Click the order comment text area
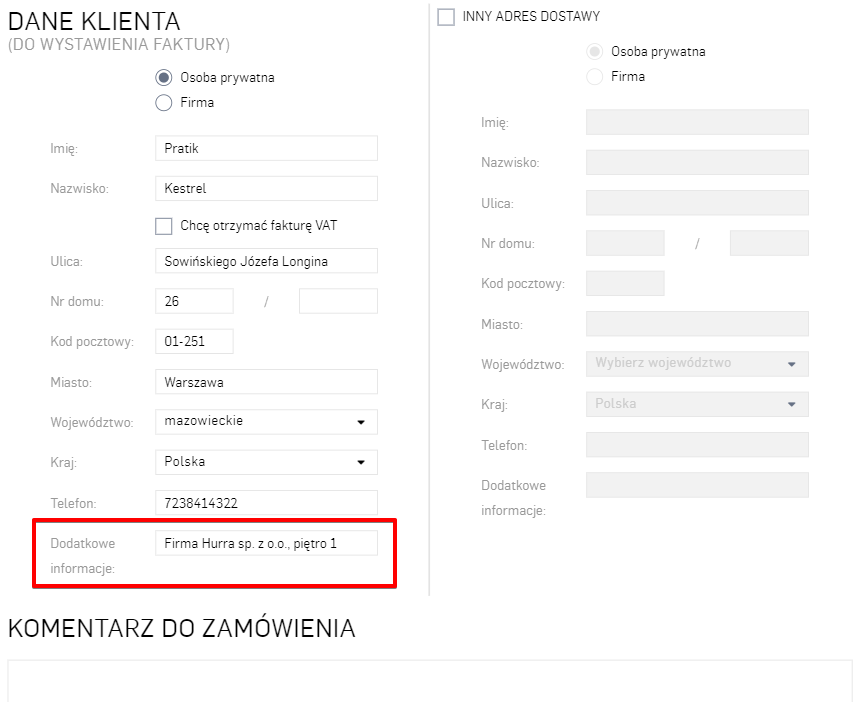The height and width of the screenshot is (702, 860). click(430, 682)
